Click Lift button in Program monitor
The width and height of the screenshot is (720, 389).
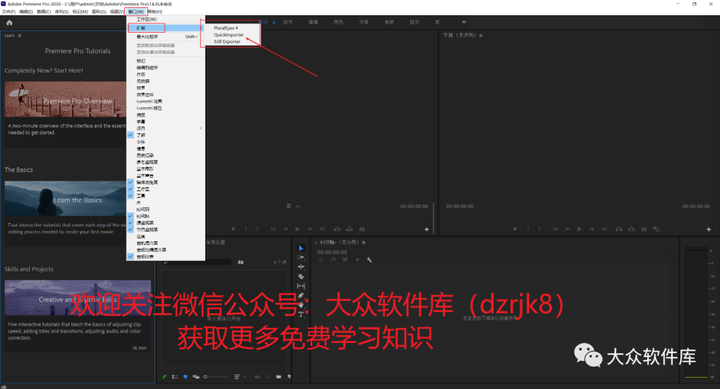[619, 229]
